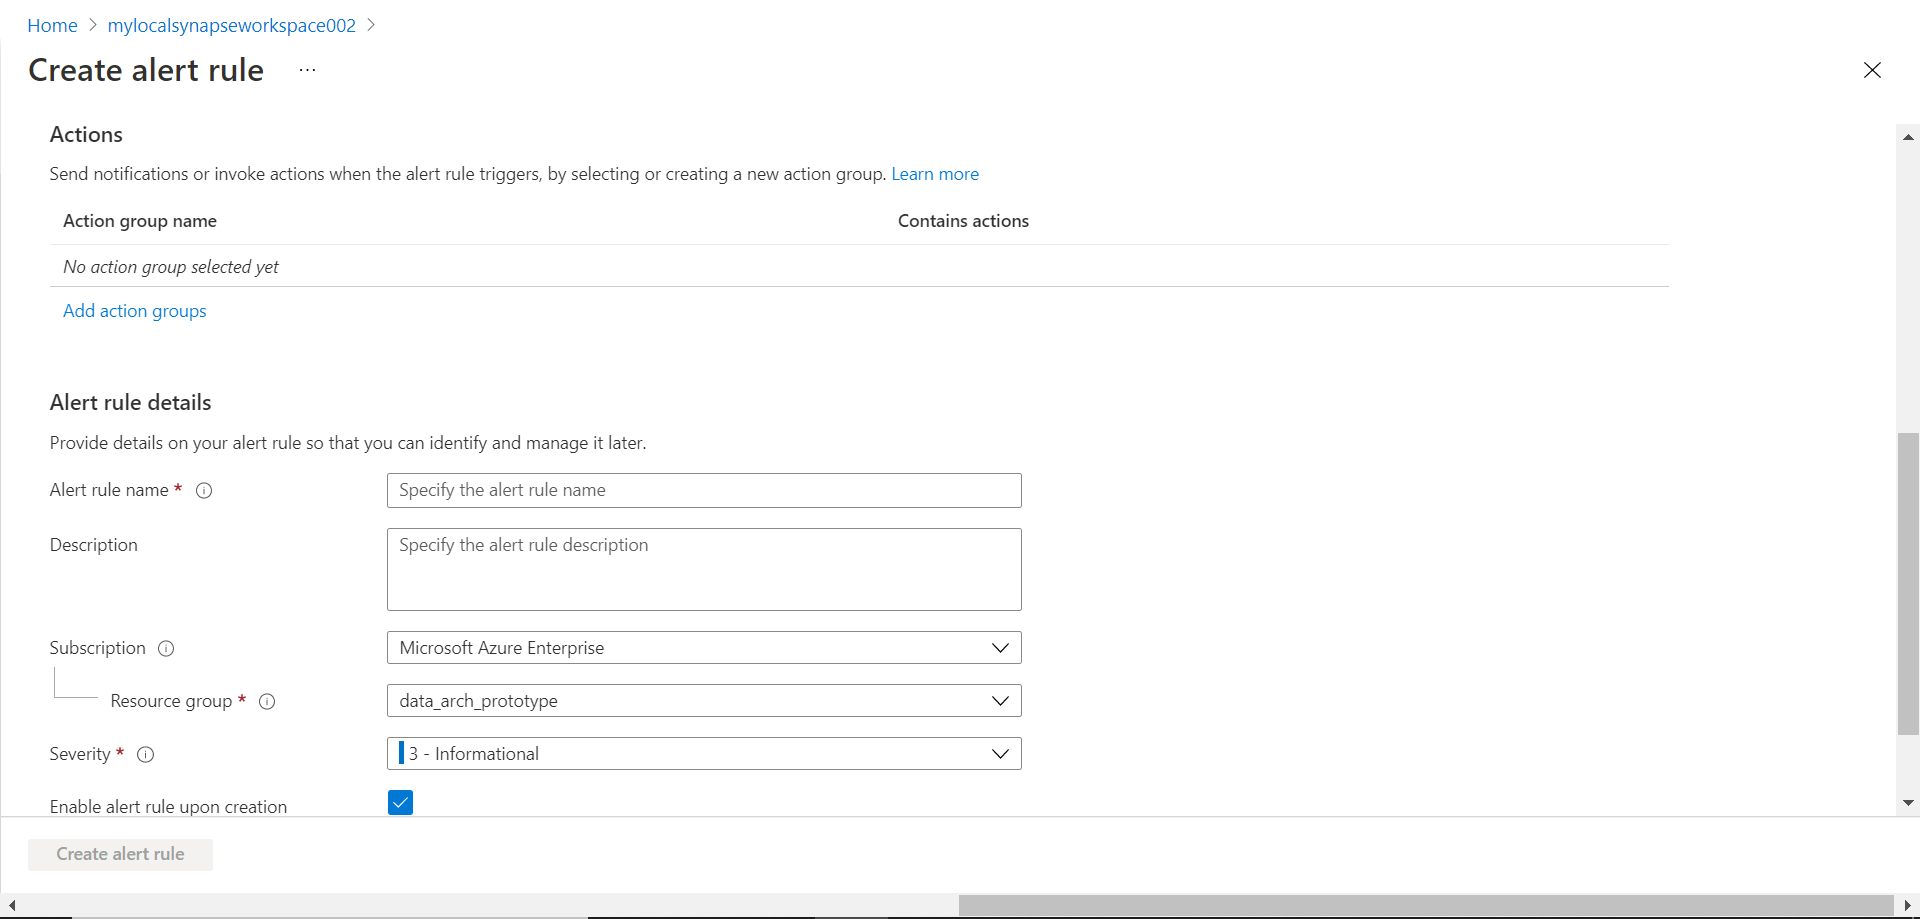This screenshot has width=1920, height=919.
Task: Click the horizontal scrollbar thumb
Action: (x=1426, y=905)
